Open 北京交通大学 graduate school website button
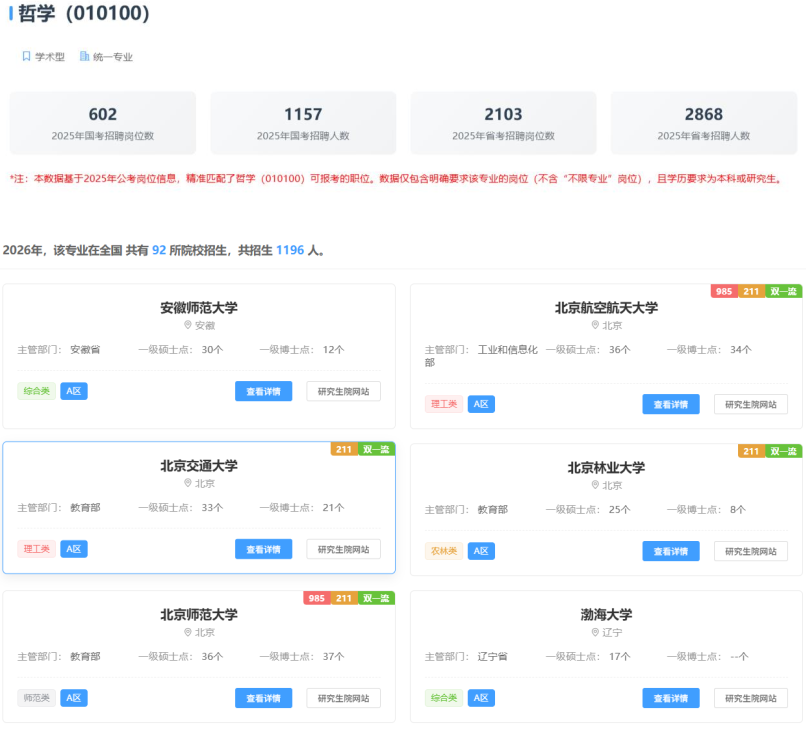Viewport: 806px width, 734px height. click(343, 549)
